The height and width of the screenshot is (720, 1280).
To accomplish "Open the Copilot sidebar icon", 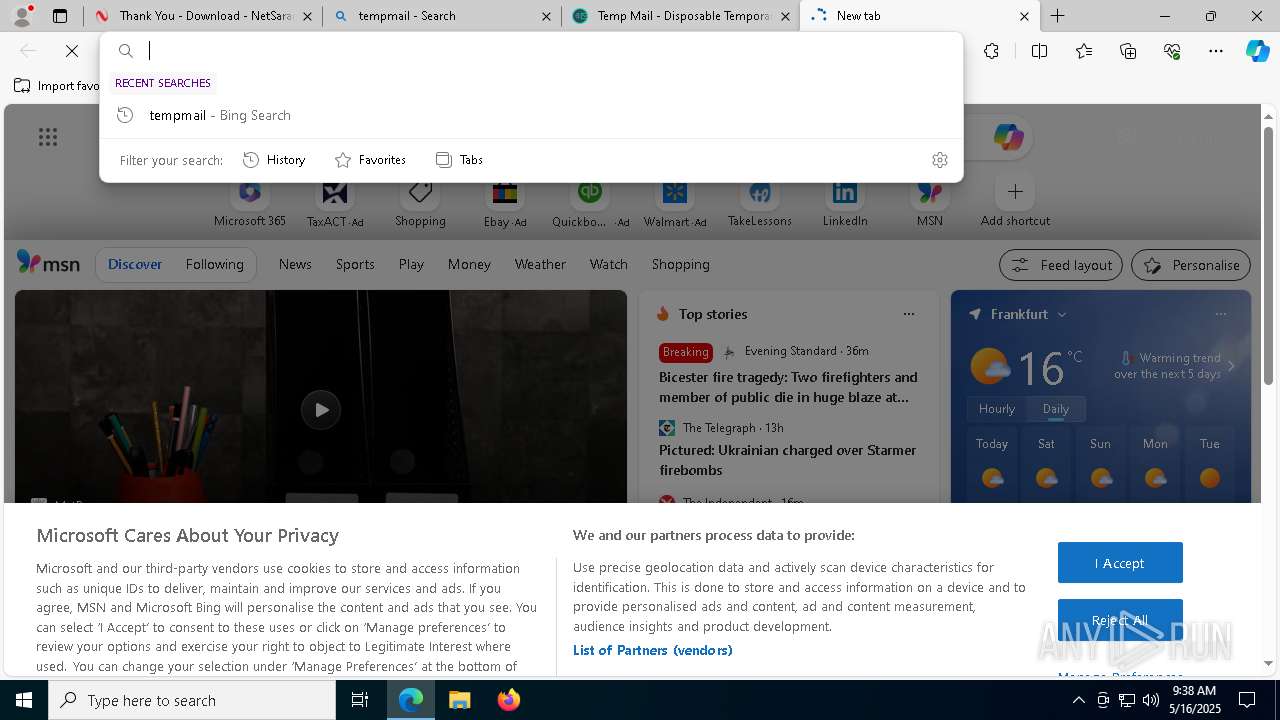I will point(1258,51).
